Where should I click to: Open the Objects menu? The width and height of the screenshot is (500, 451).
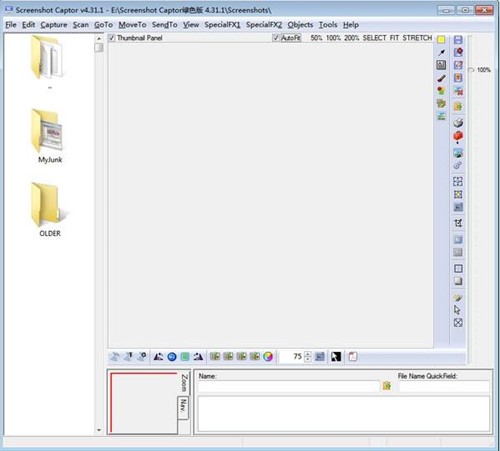click(300, 25)
